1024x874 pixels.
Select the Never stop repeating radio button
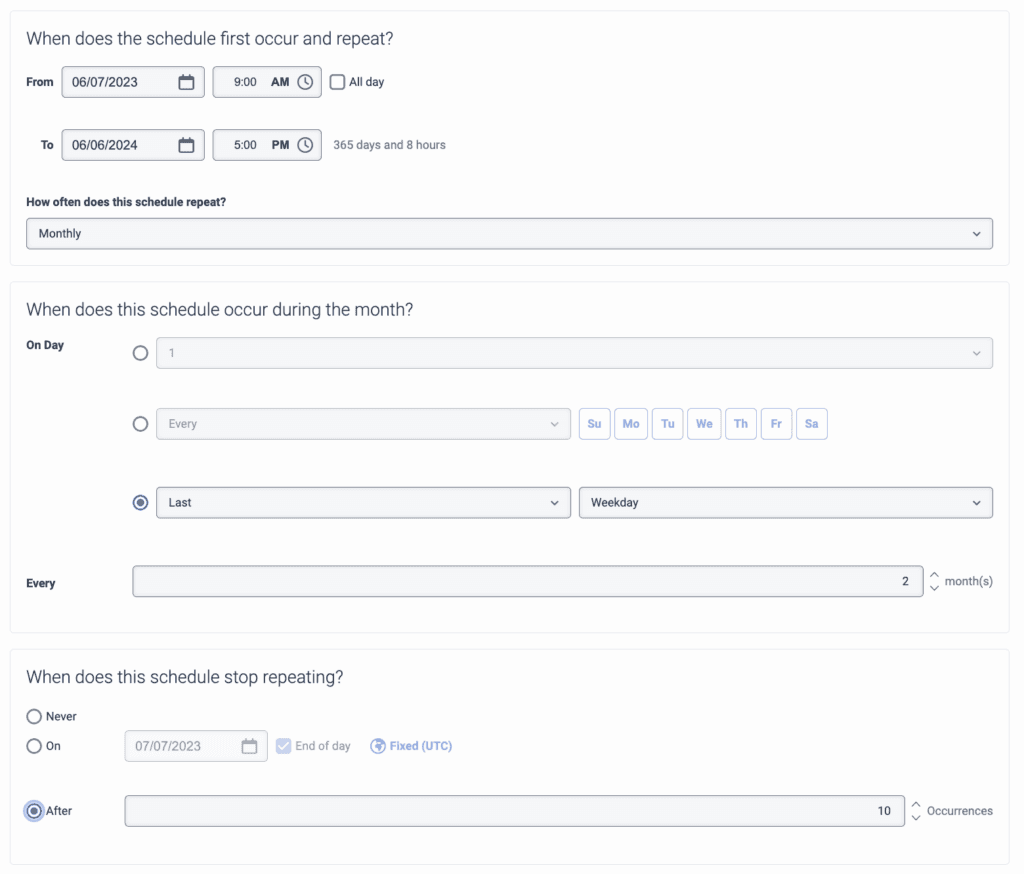[34, 716]
